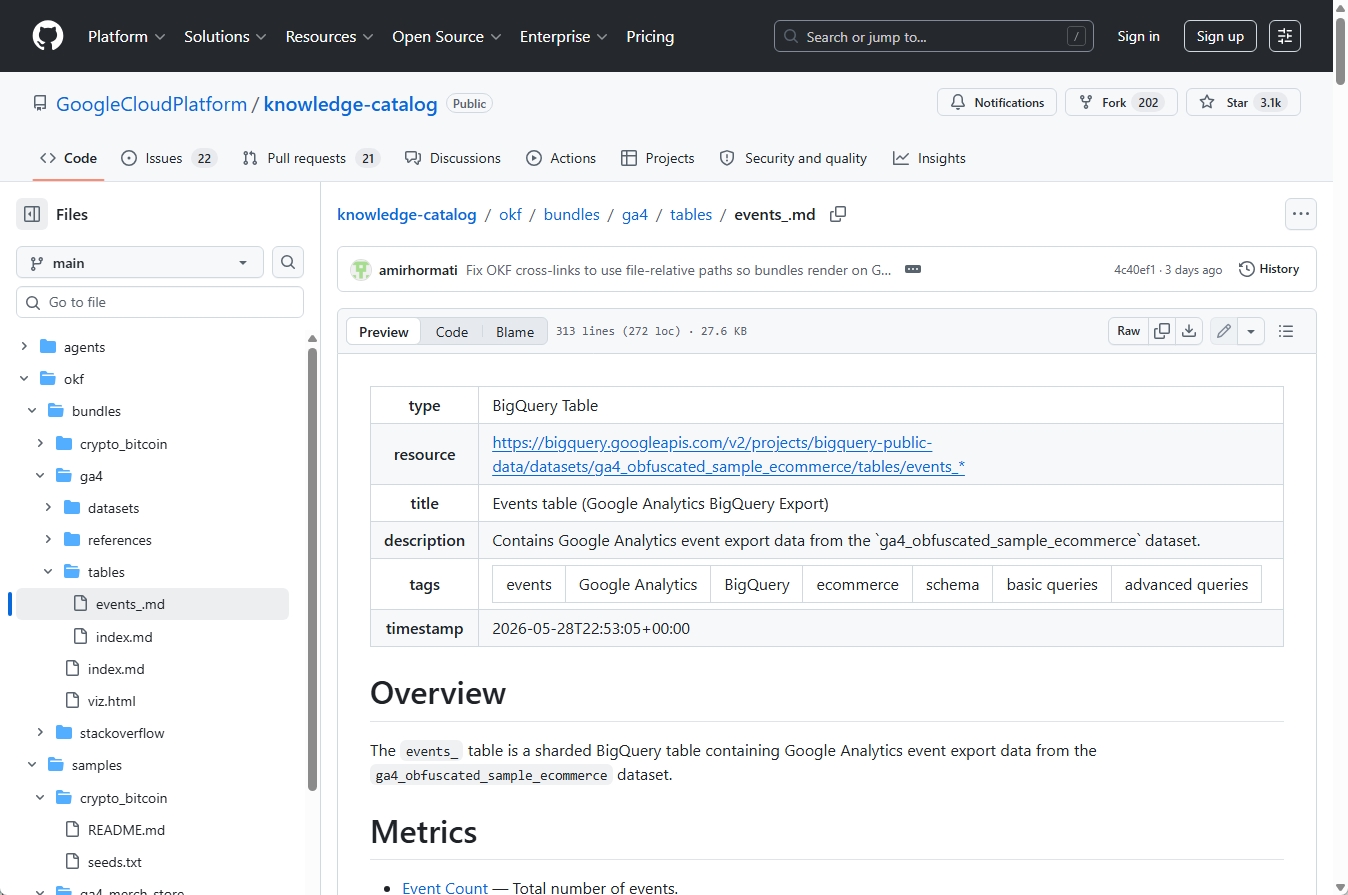The image size is (1348, 895).
Task: Expand the stackoverflow folder chevron
Action: [40, 733]
